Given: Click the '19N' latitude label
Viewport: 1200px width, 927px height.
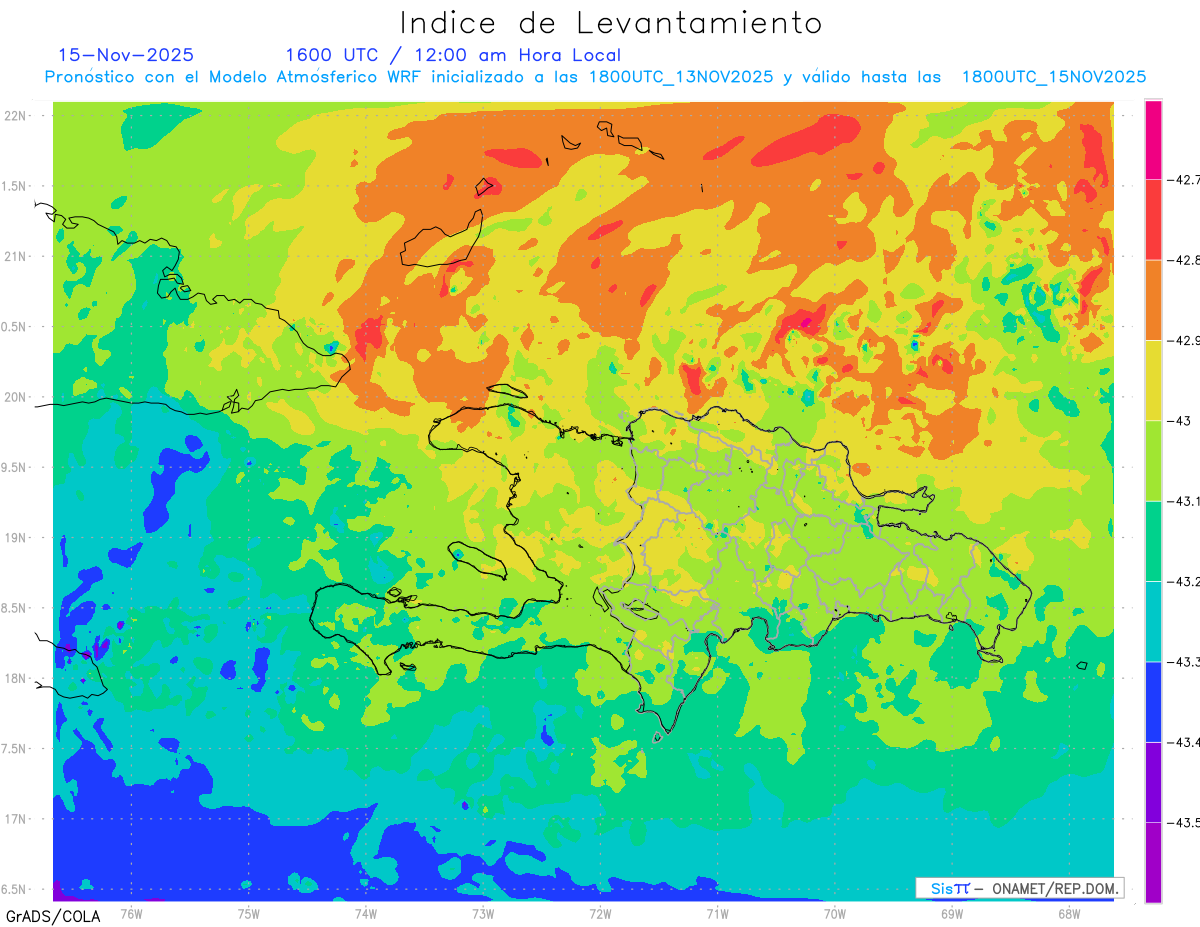Looking at the screenshot, I should click(17, 537).
